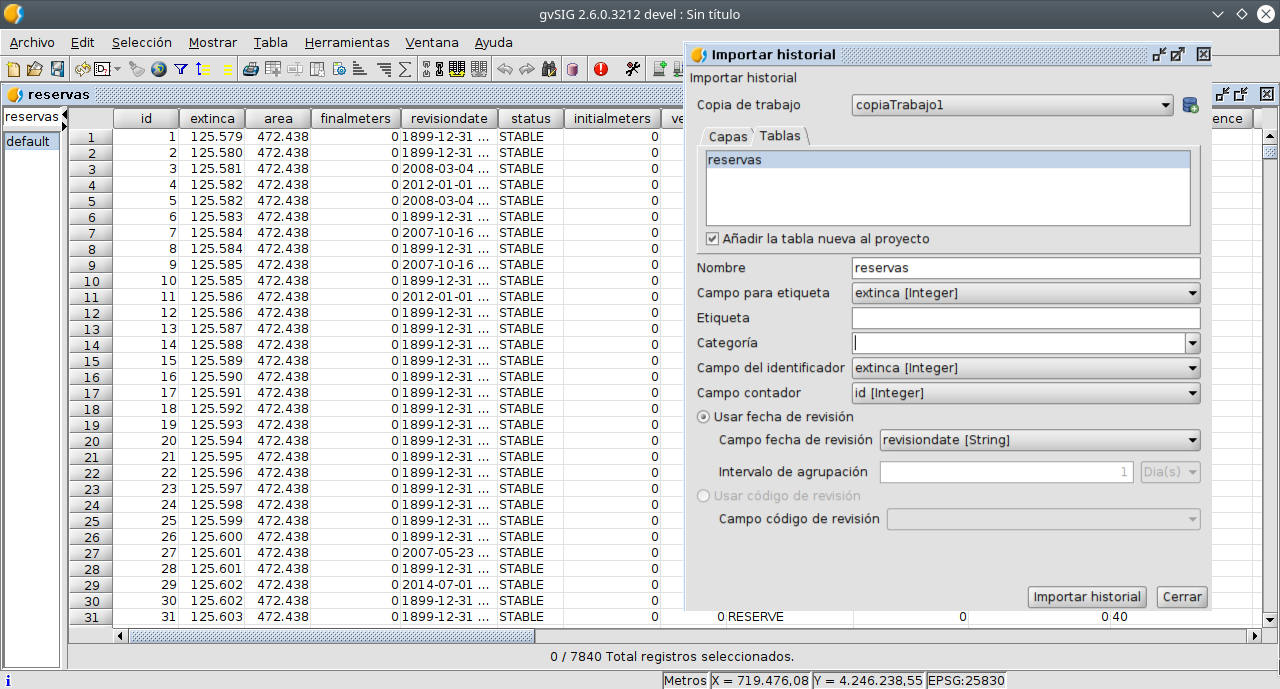
Task: Print table using the printer icon
Action: click(x=251, y=69)
